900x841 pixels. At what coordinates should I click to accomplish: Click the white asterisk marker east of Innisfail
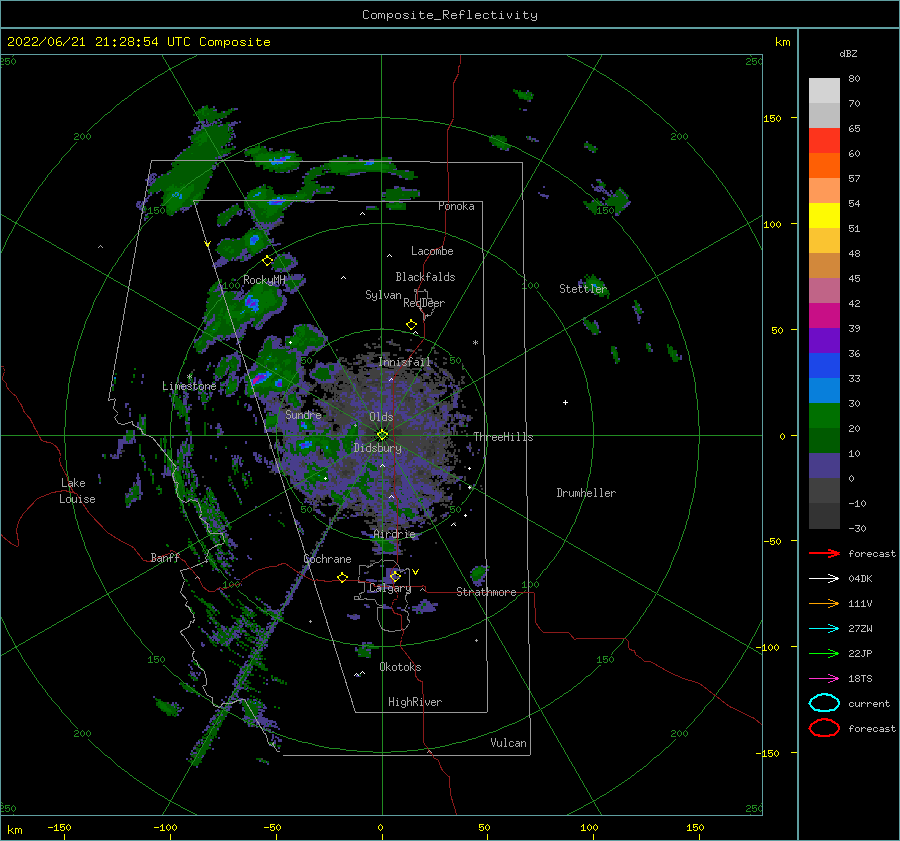click(475, 343)
